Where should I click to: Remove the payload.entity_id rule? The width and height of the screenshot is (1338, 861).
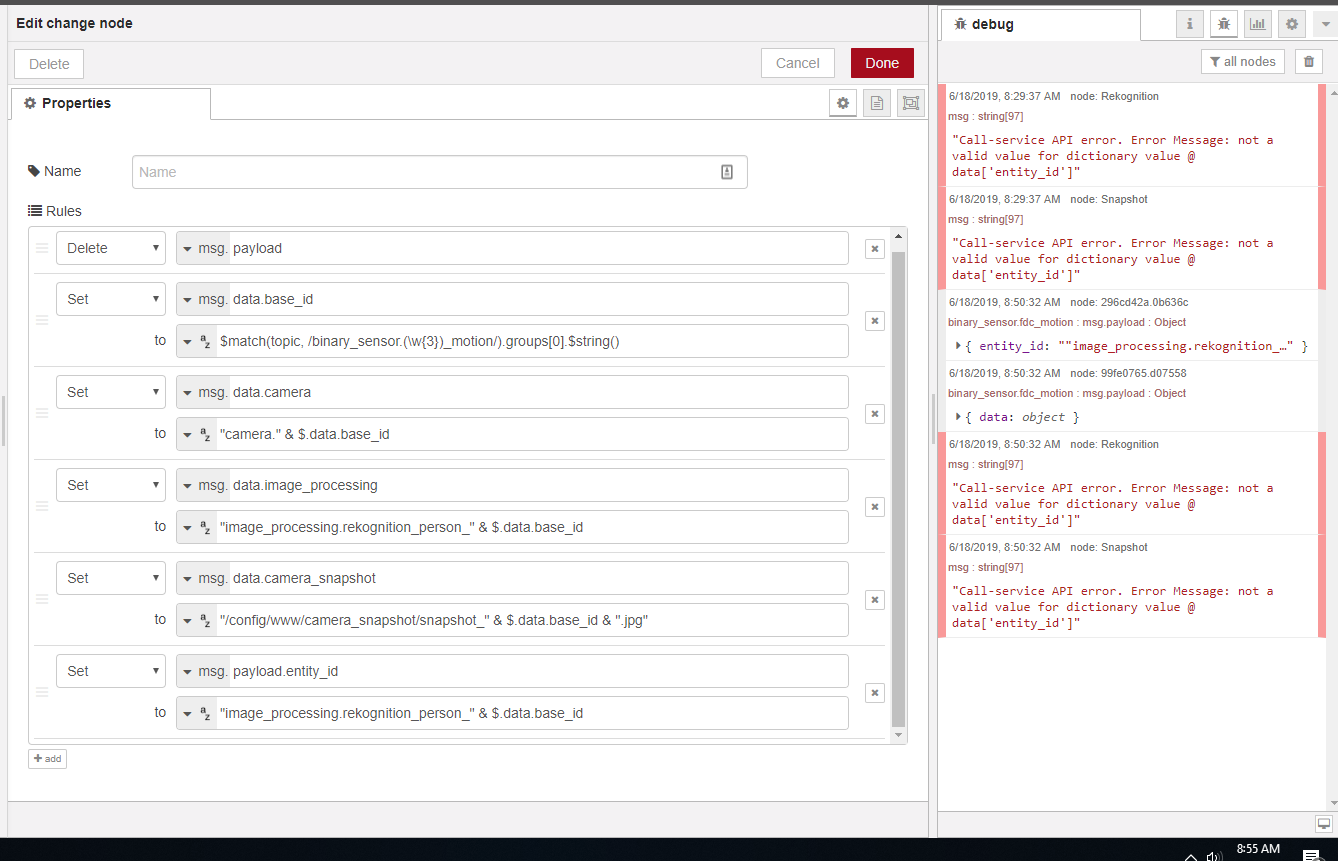pos(874,693)
